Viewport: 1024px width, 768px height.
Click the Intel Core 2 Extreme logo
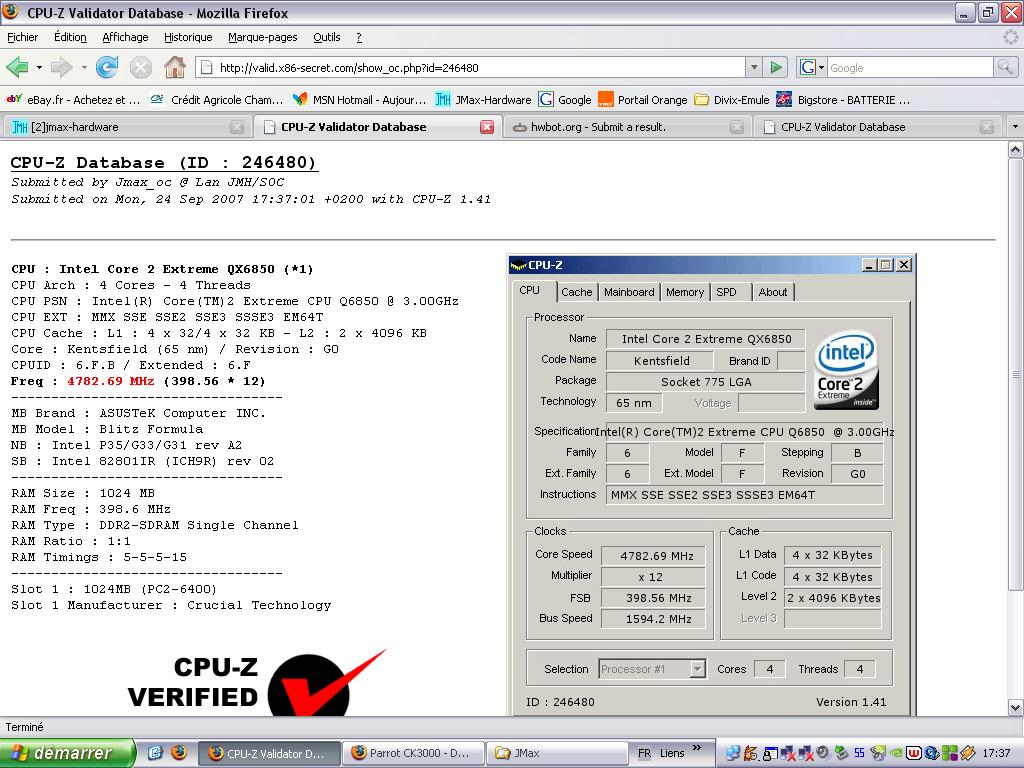tap(846, 370)
